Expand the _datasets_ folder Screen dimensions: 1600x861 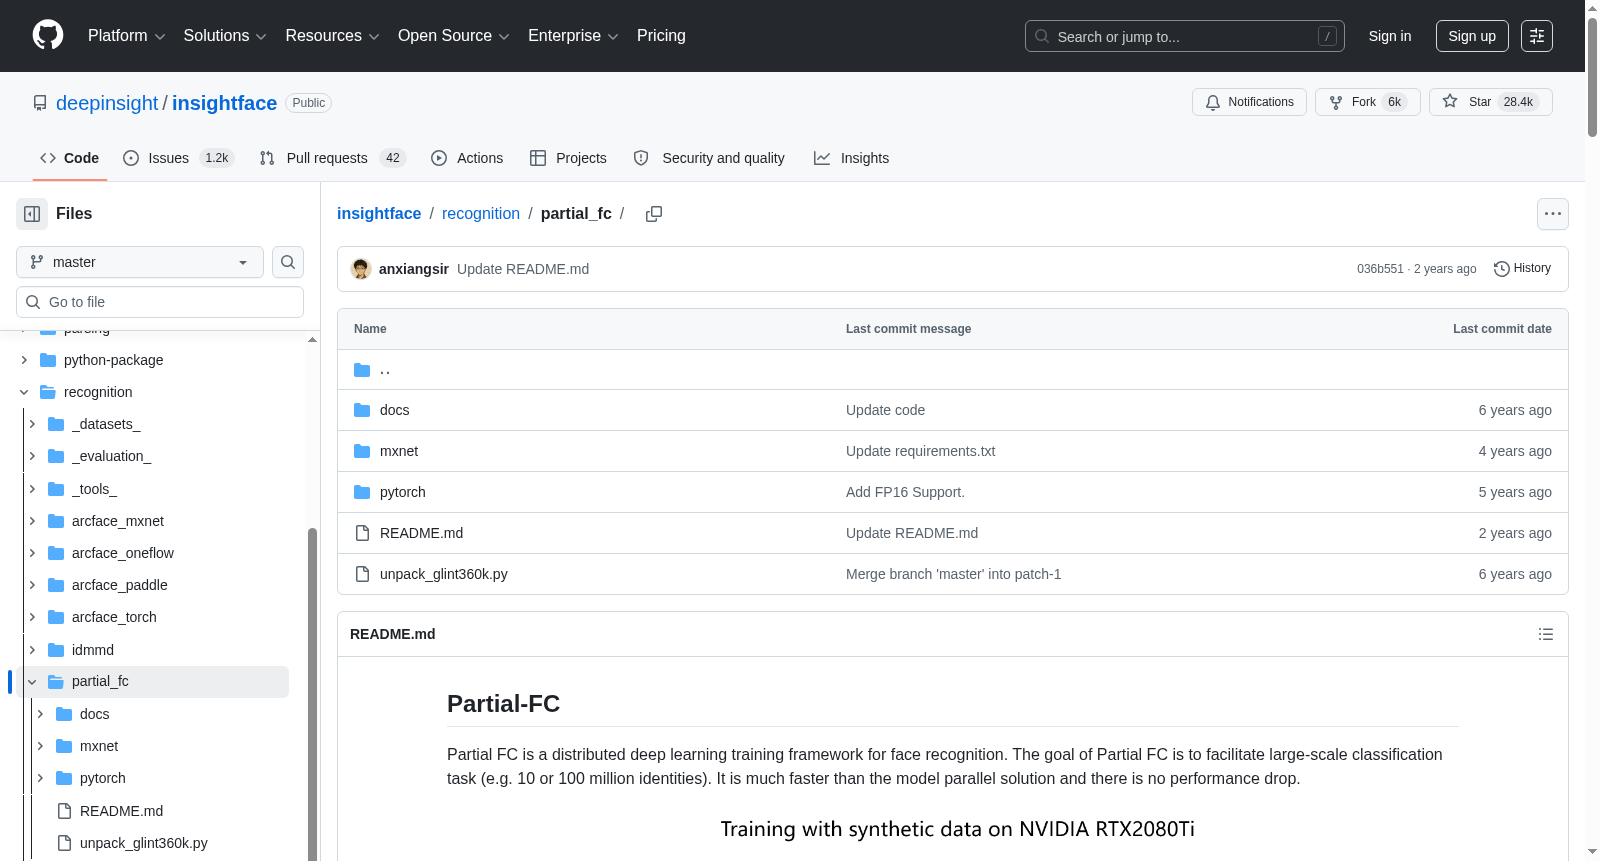coord(32,424)
